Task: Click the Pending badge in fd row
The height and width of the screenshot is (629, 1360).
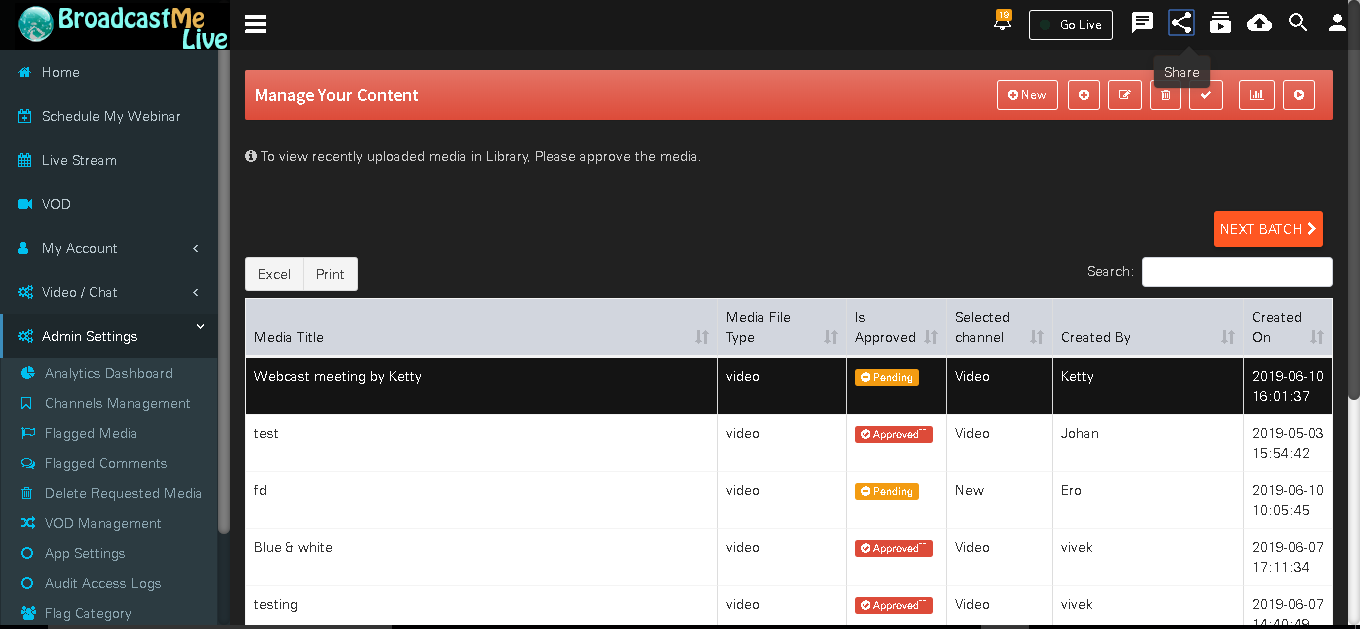Action: pos(886,491)
